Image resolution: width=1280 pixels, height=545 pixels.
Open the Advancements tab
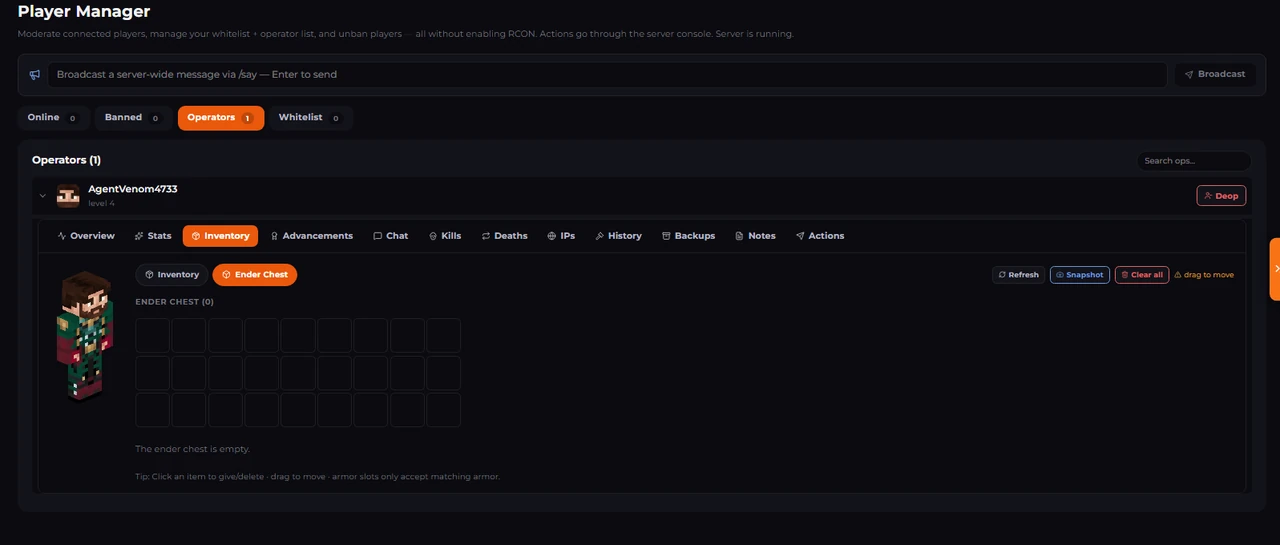click(x=312, y=236)
